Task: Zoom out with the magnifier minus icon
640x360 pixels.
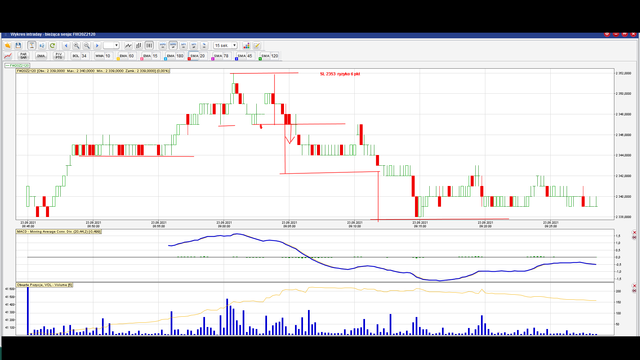Action: [x=87, y=46]
